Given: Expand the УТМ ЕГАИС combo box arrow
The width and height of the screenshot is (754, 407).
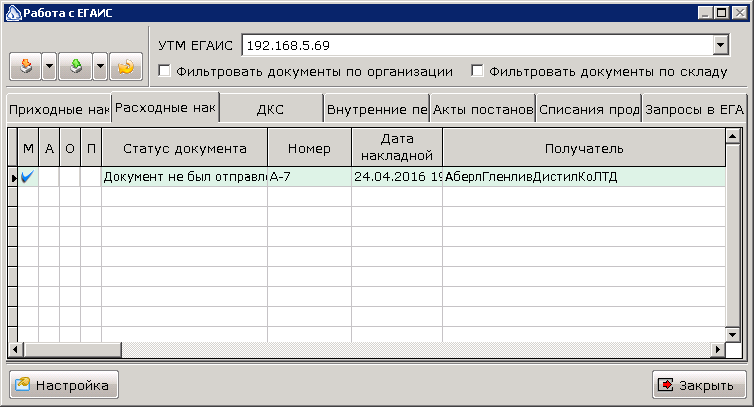Looking at the screenshot, I should click(x=720, y=45).
